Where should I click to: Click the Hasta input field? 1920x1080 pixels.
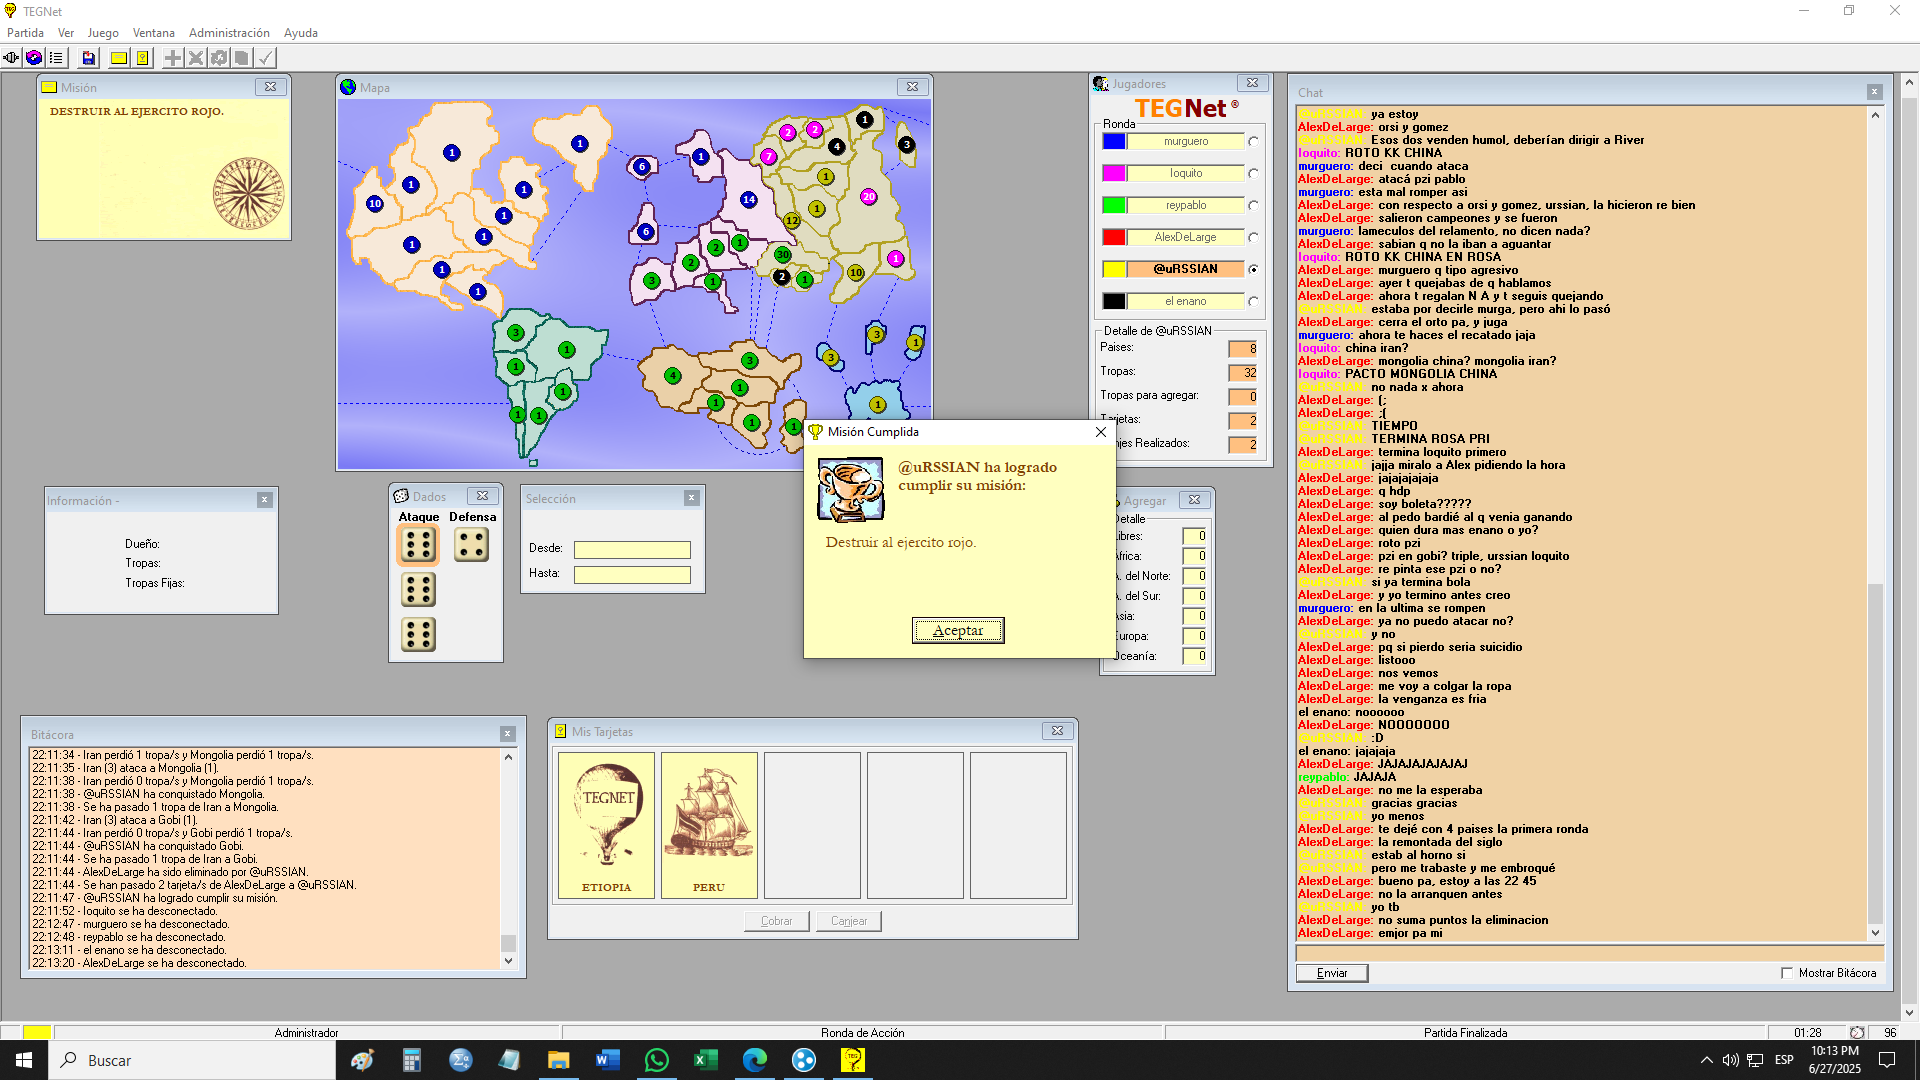tap(632, 575)
